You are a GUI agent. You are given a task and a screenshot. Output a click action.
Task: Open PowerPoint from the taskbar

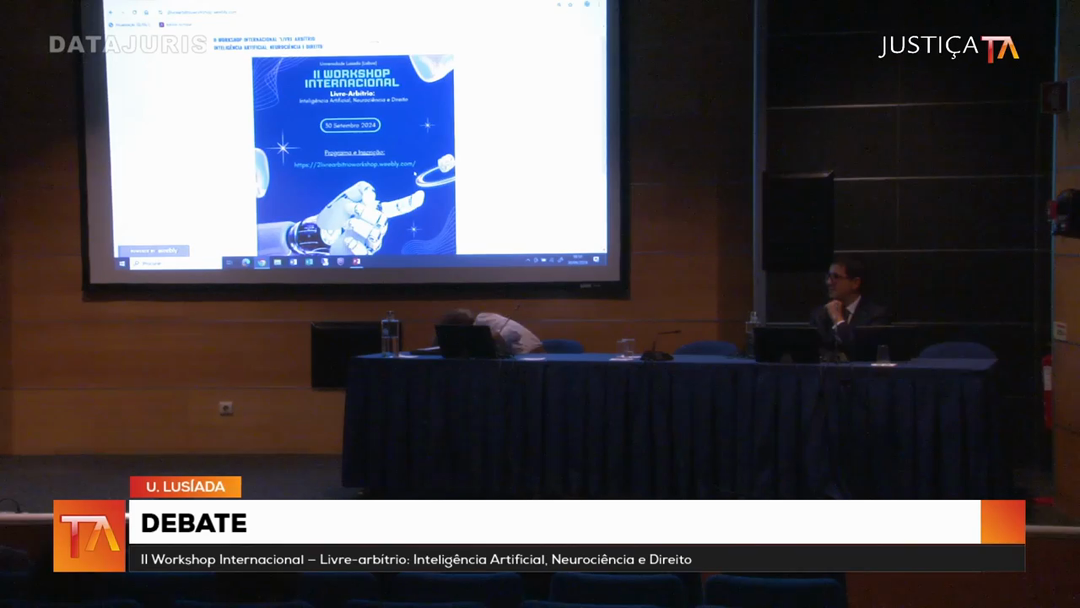pyautogui.click(x=356, y=262)
